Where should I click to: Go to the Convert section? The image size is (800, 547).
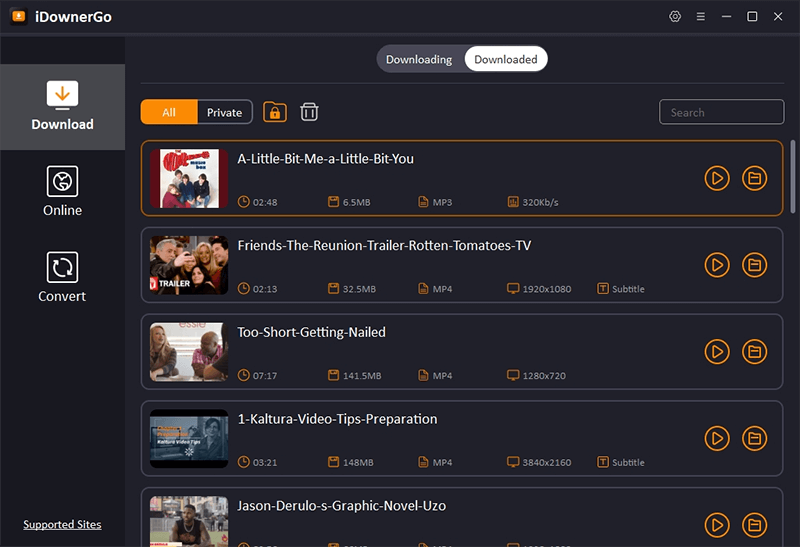(x=62, y=278)
